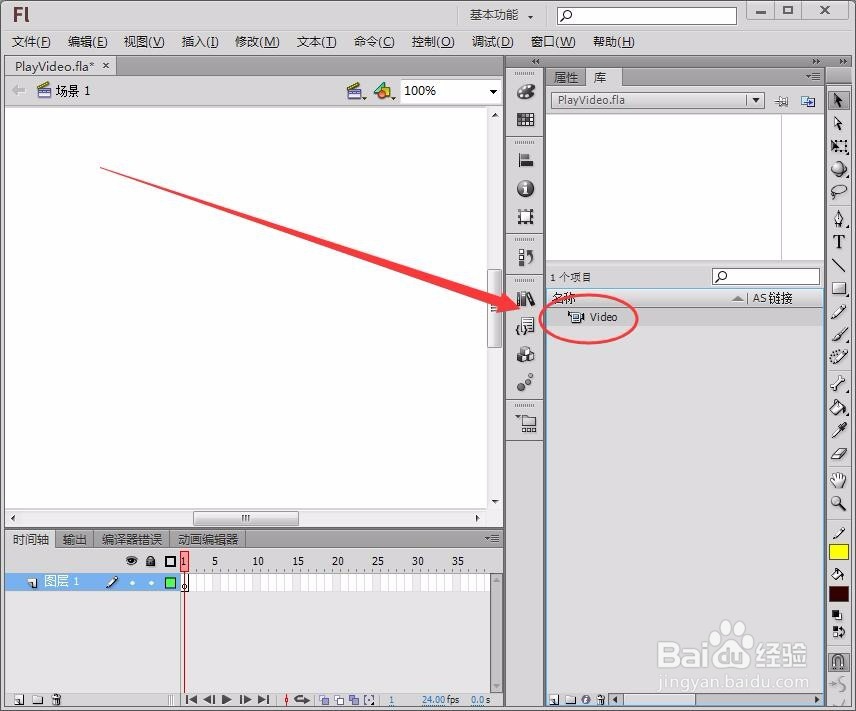Open the Components cubes icon
The image size is (856, 711).
(525, 354)
